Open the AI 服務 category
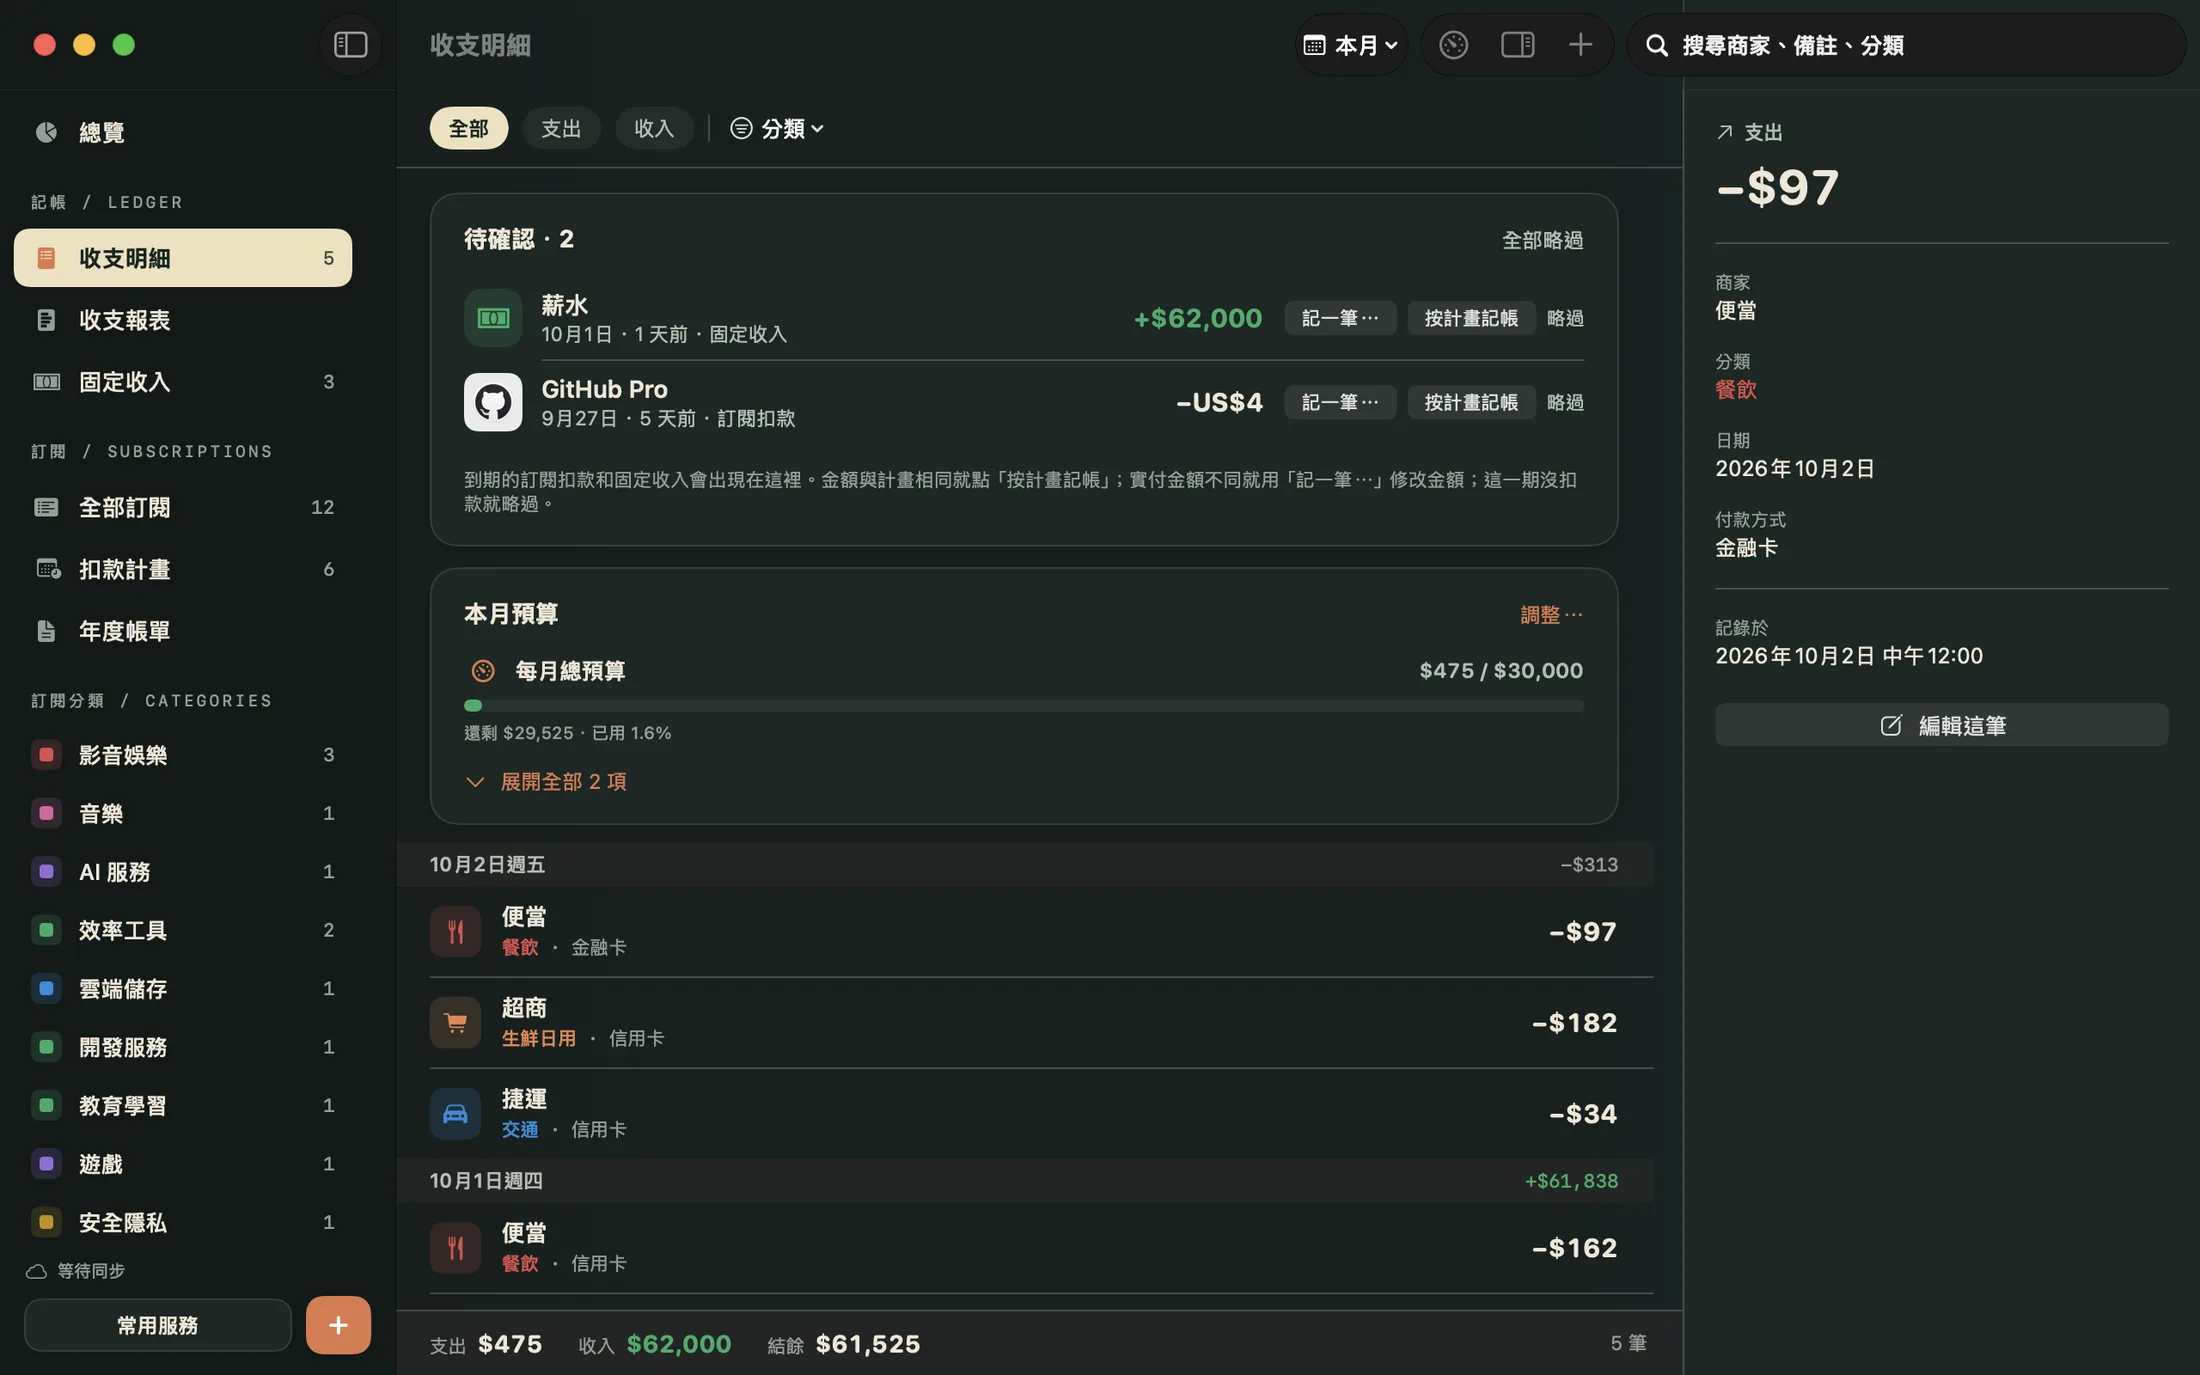This screenshot has width=2200, height=1375. 183,872
